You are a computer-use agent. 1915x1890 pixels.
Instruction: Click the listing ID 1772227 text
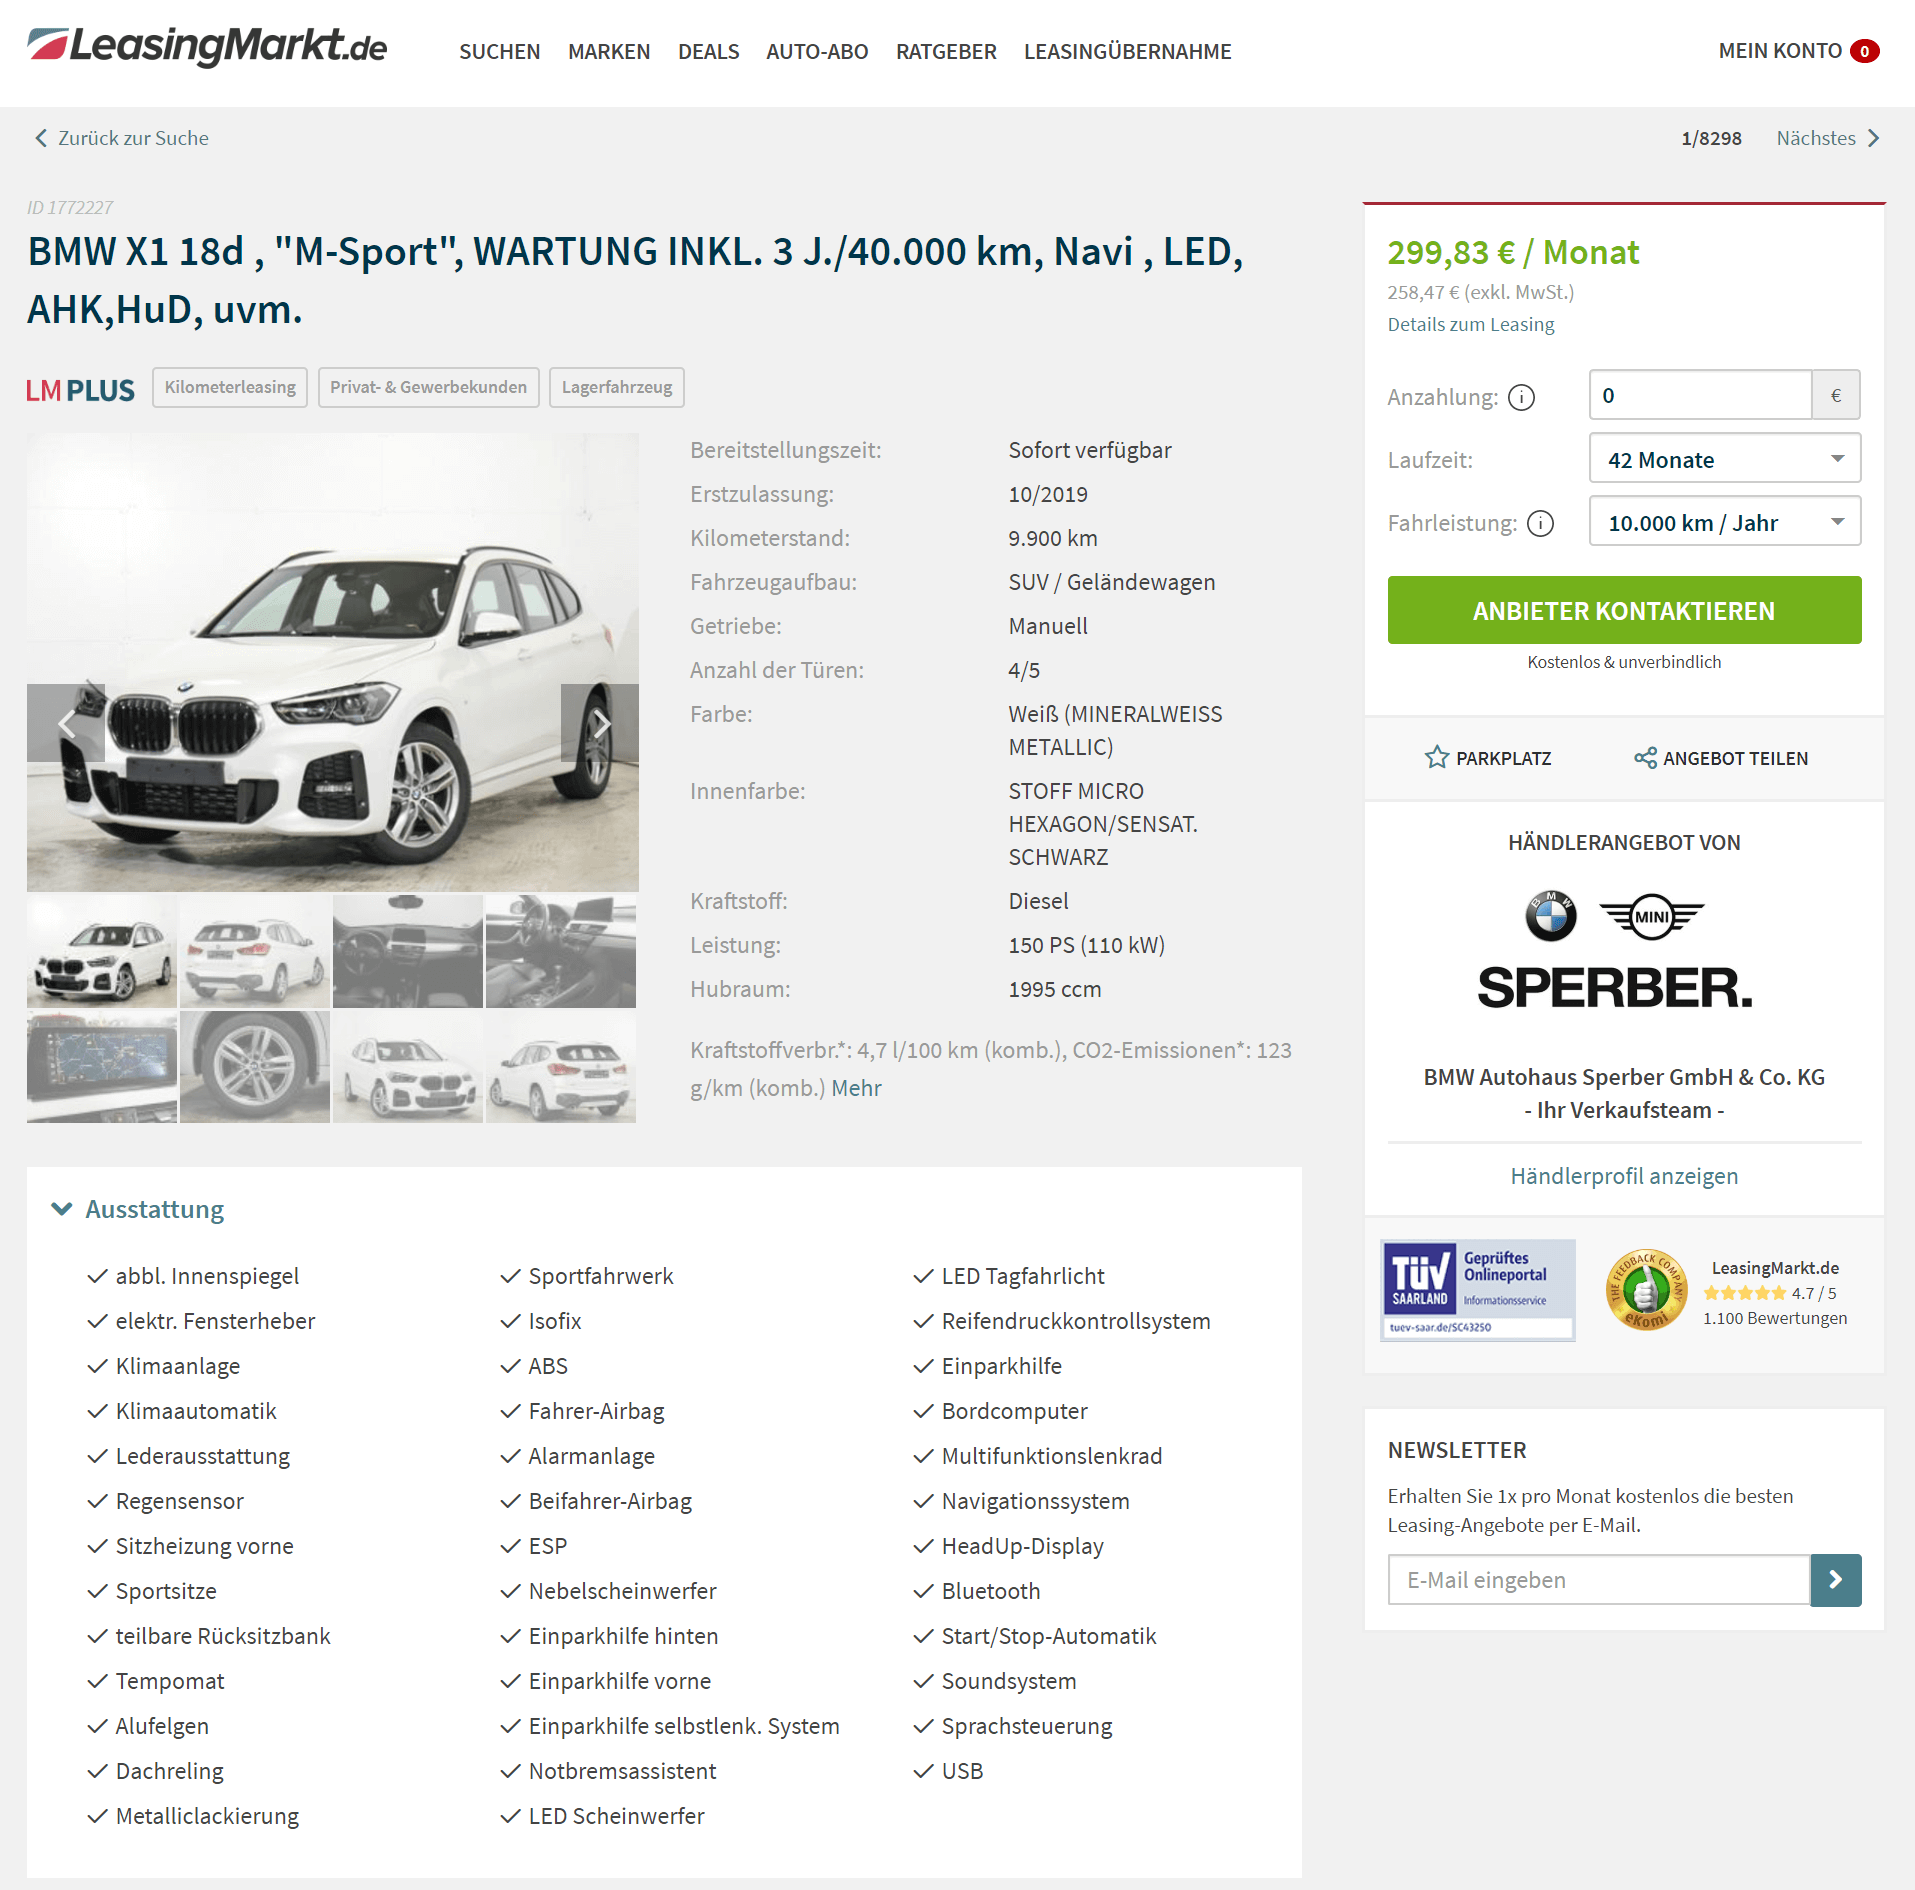[x=70, y=208]
